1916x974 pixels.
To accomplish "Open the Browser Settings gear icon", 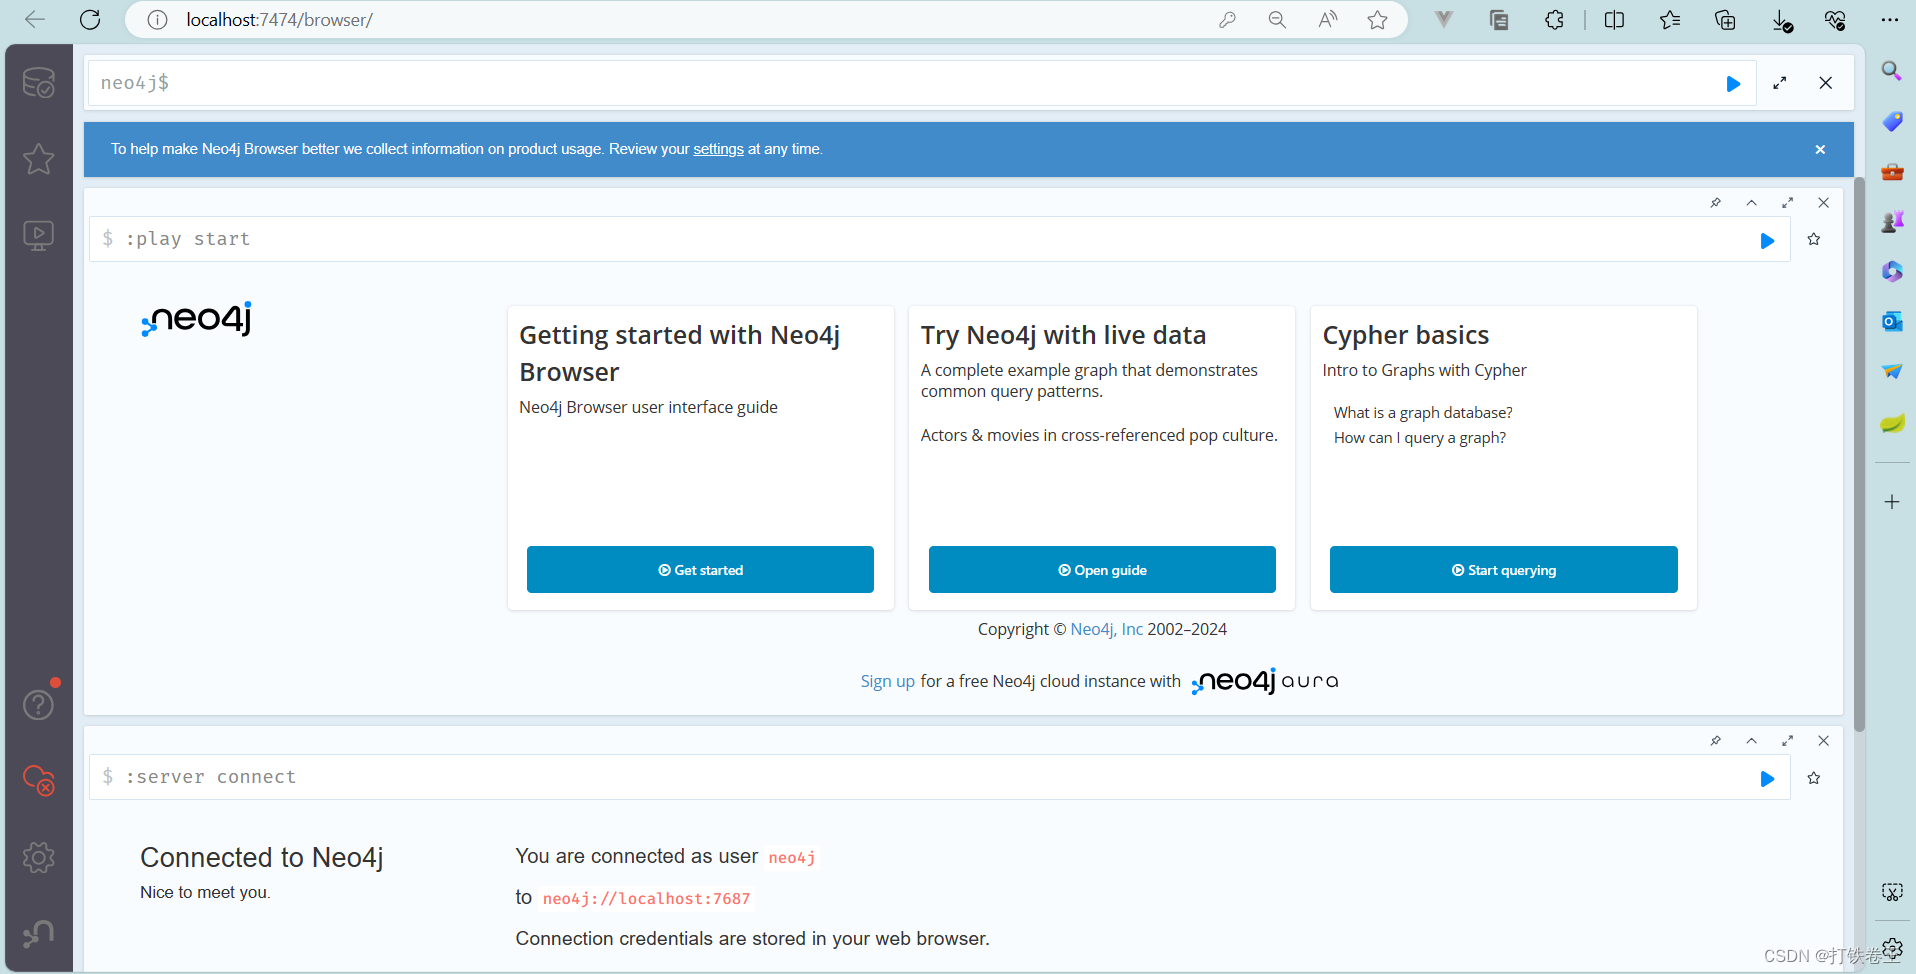I will coord(38,857).
